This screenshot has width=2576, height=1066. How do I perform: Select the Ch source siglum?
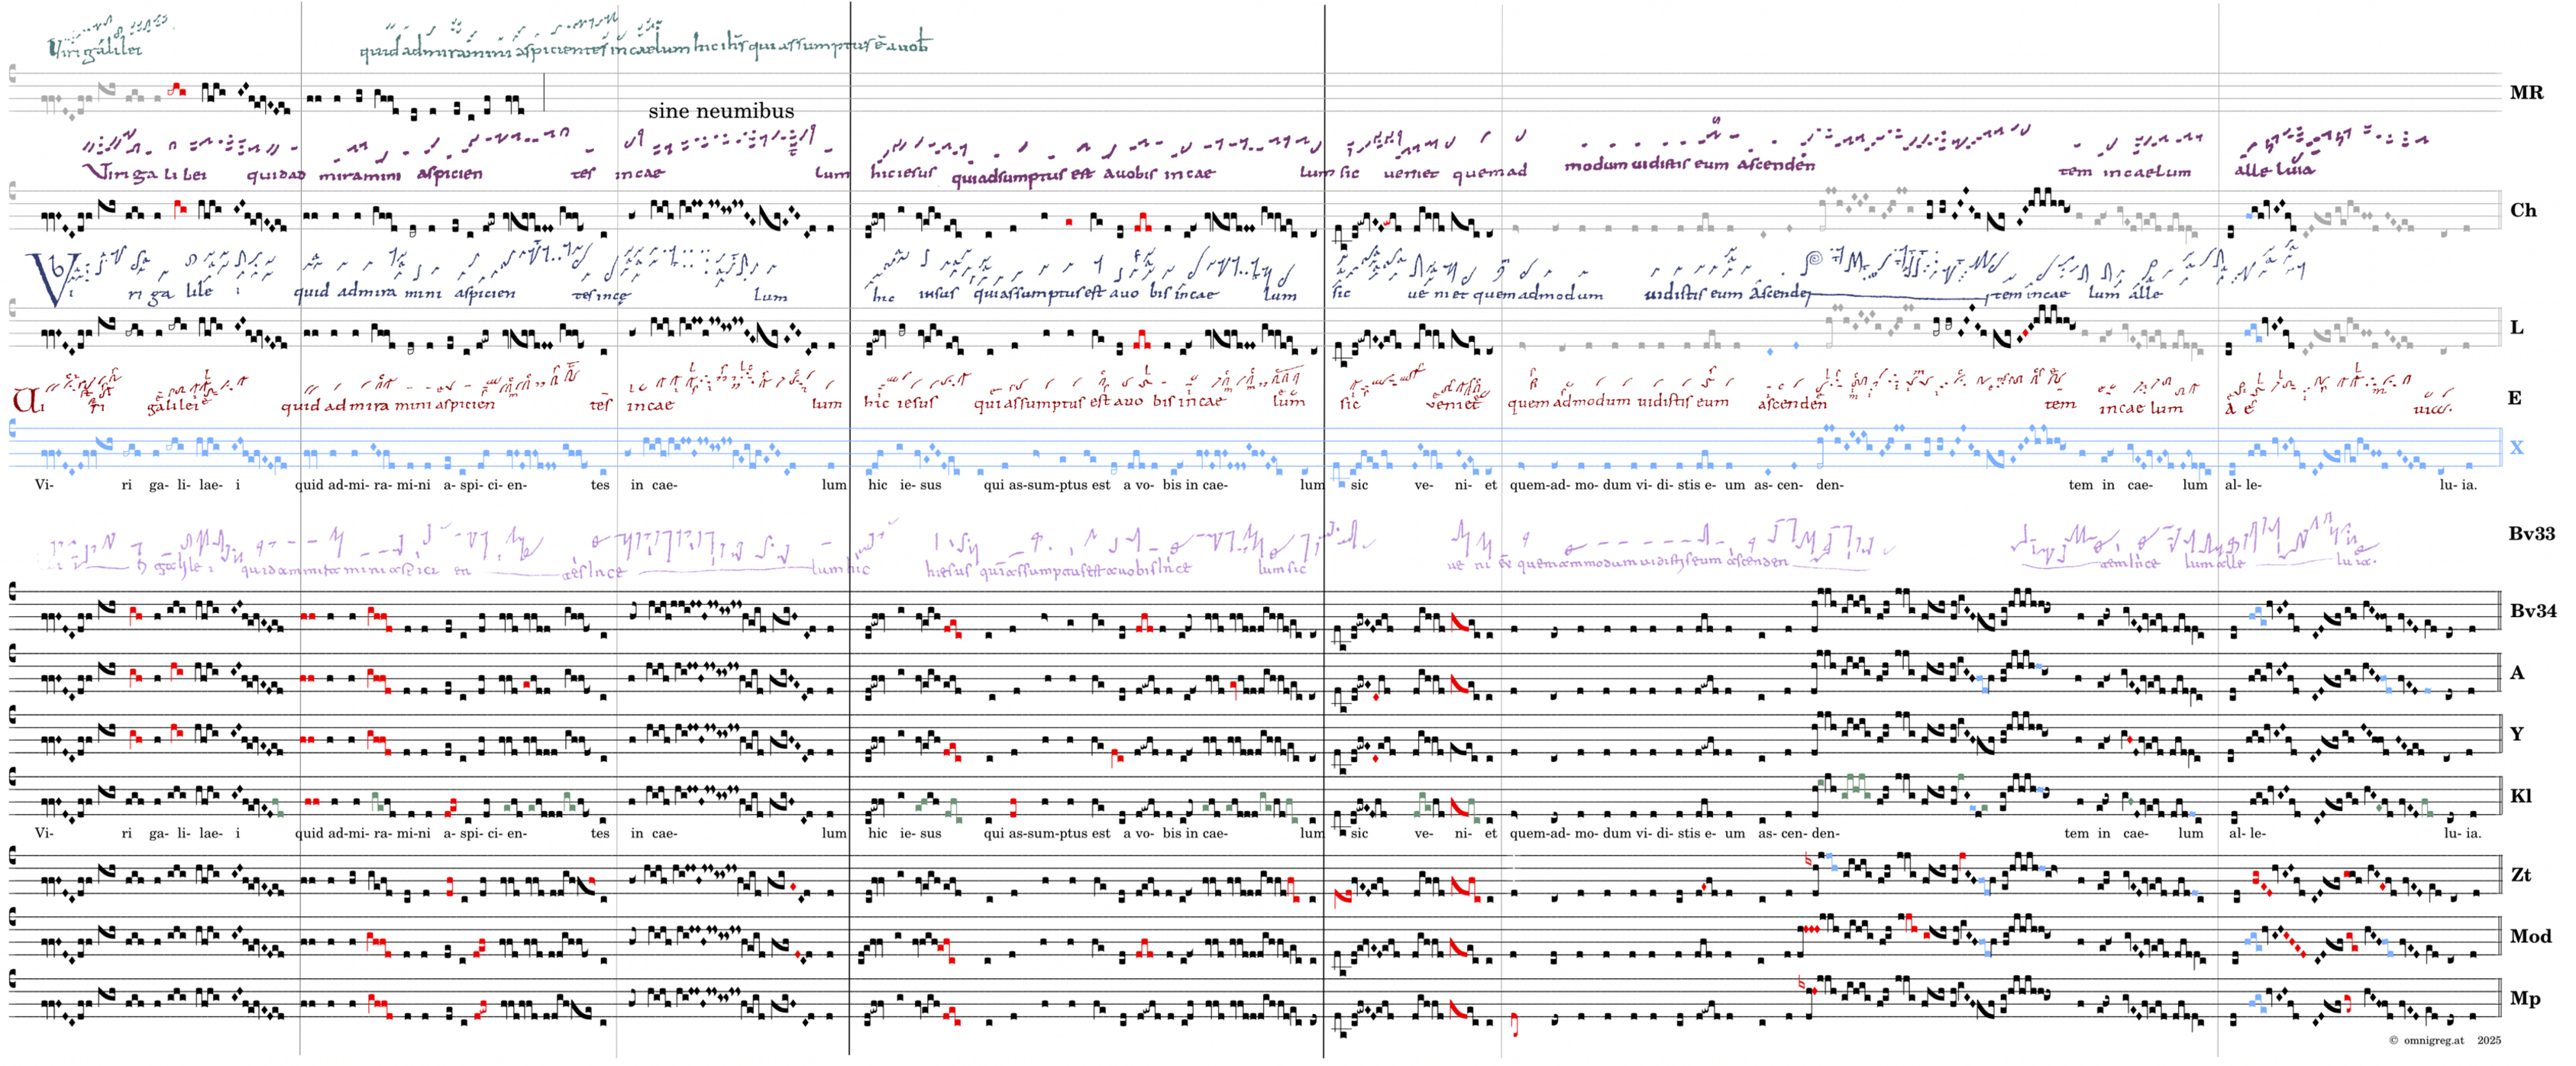pos(2523,210)
